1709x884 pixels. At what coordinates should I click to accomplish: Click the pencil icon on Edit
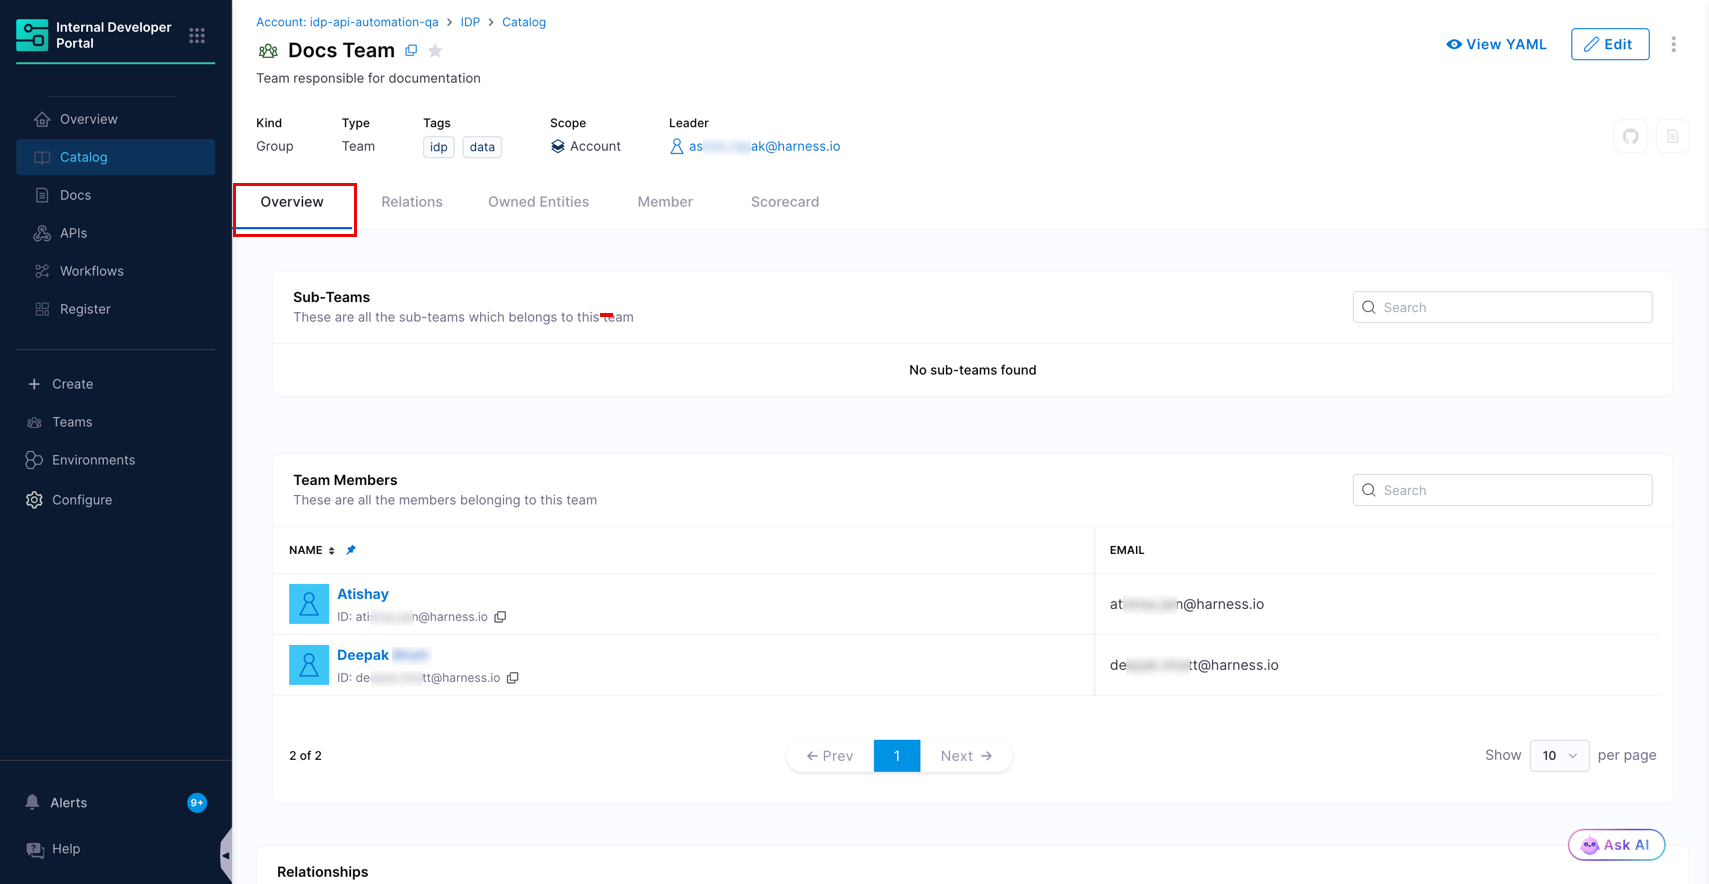1591,44
